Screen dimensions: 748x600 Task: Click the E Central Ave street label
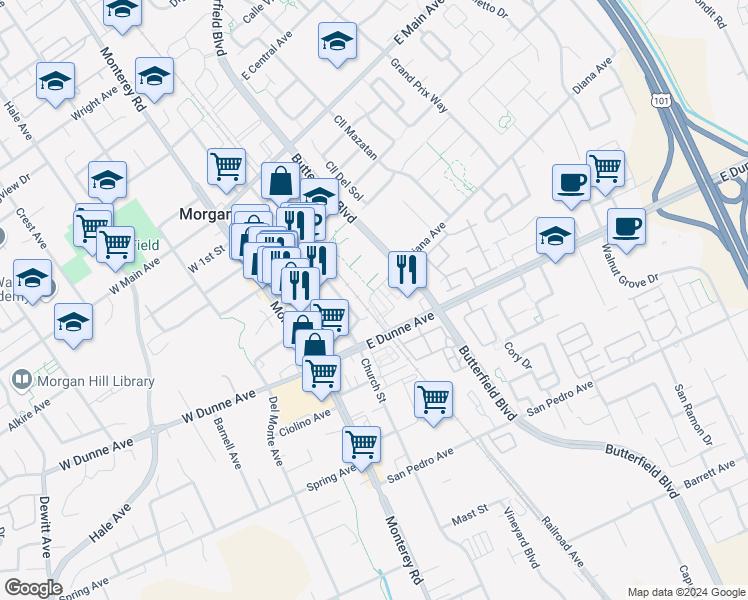pyautogui.click(x=267, y=56)
